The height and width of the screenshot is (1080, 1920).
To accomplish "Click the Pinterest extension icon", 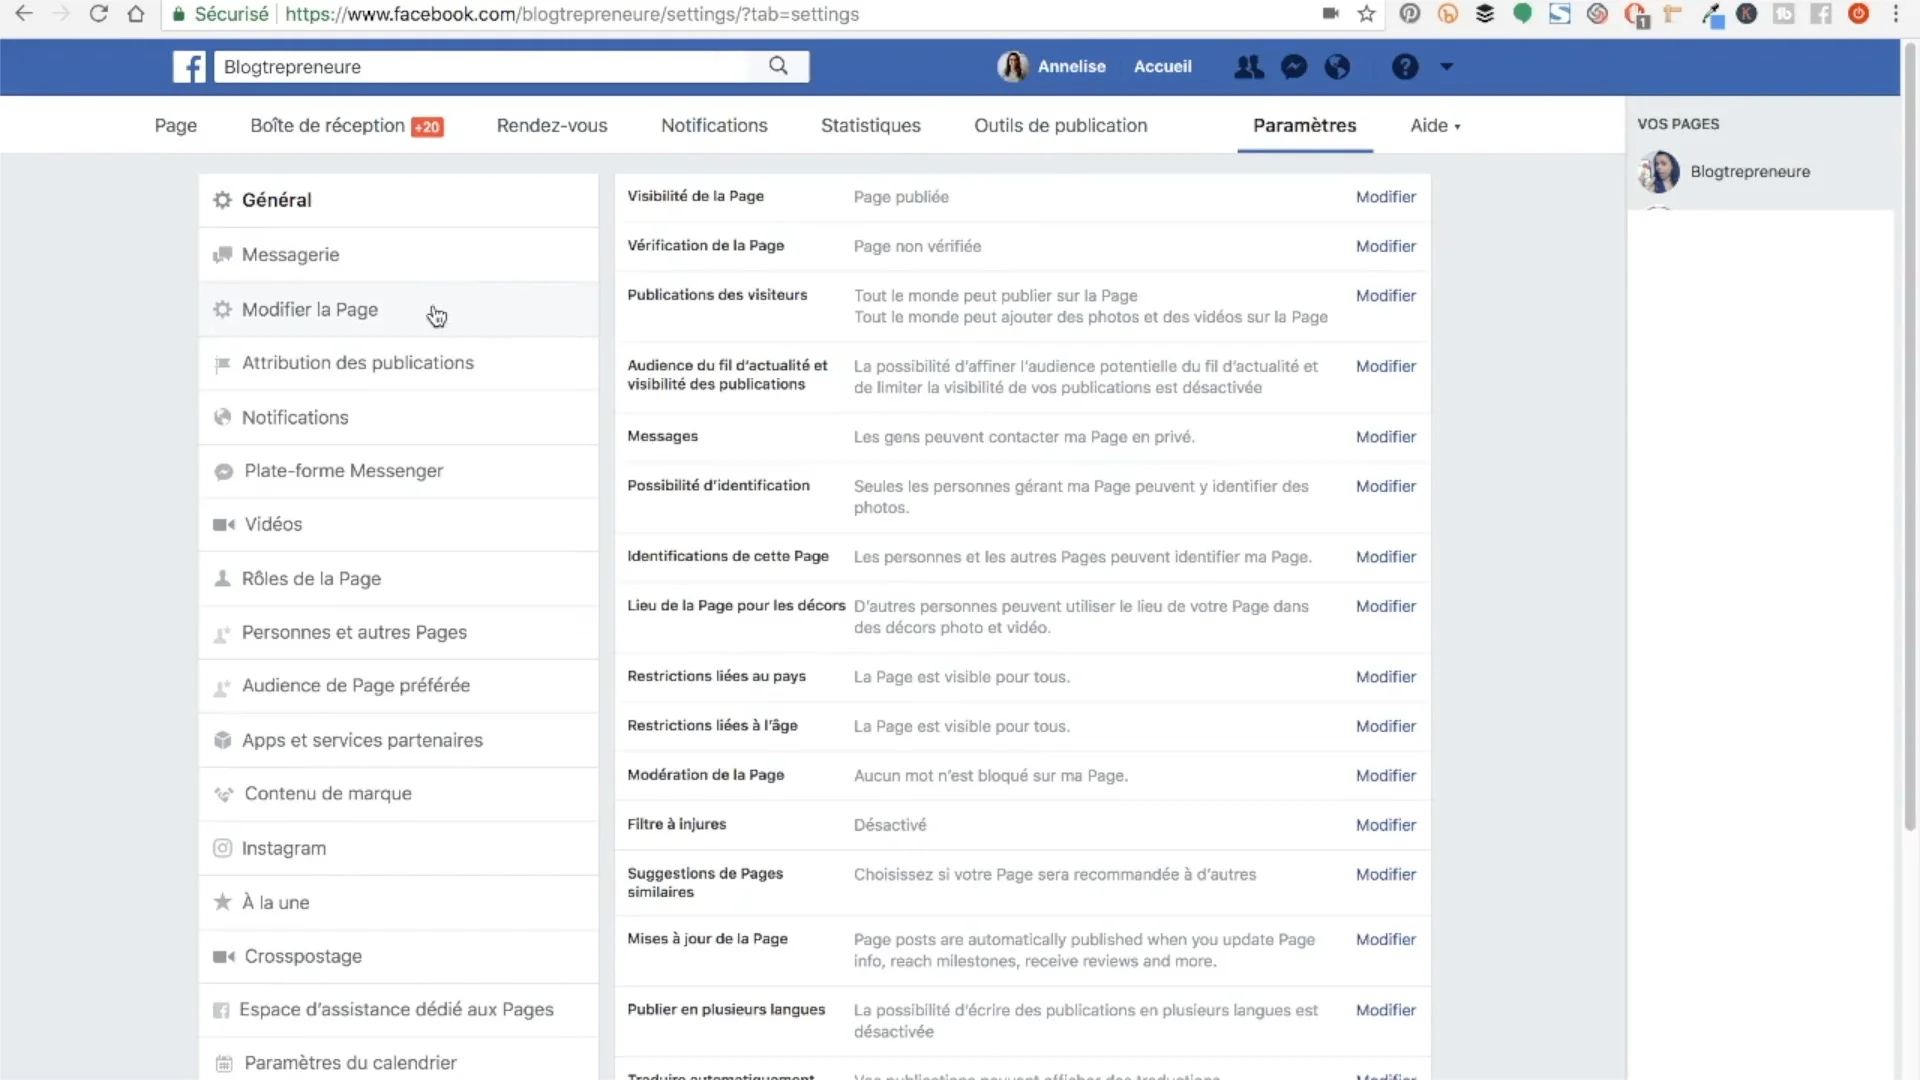I will (x=1410, y=14).
